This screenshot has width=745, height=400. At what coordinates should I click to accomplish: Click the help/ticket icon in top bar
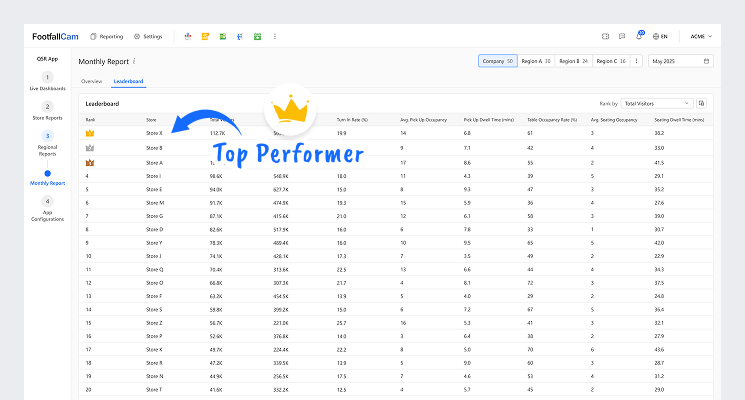pyautogui.click(x=605, y=36)
